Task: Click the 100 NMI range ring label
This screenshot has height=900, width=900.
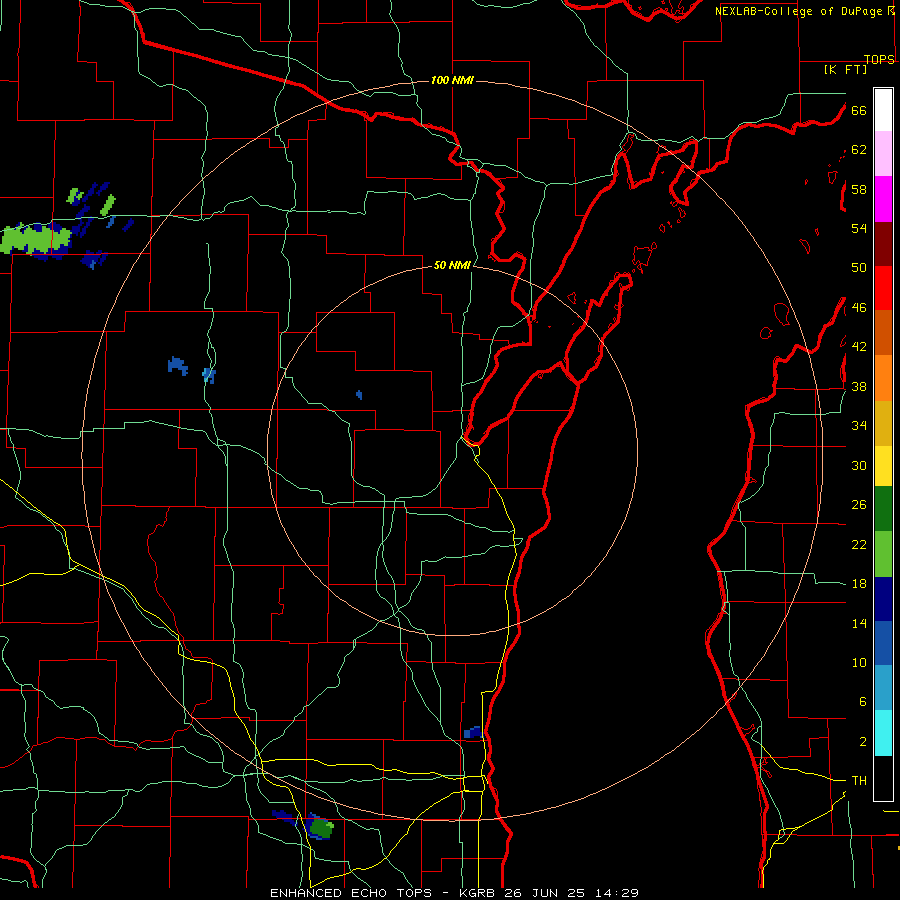Action: 452,80
